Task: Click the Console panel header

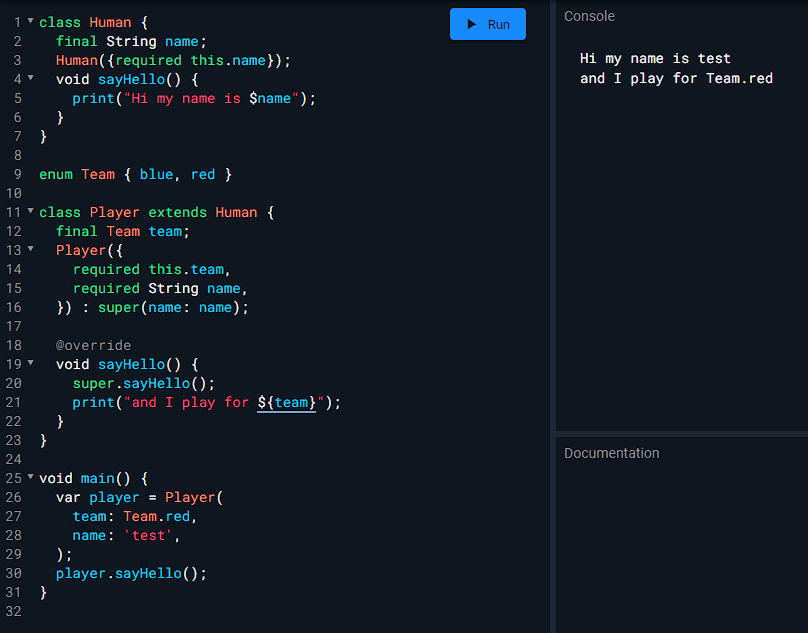Action: click(x=589, y=16)
